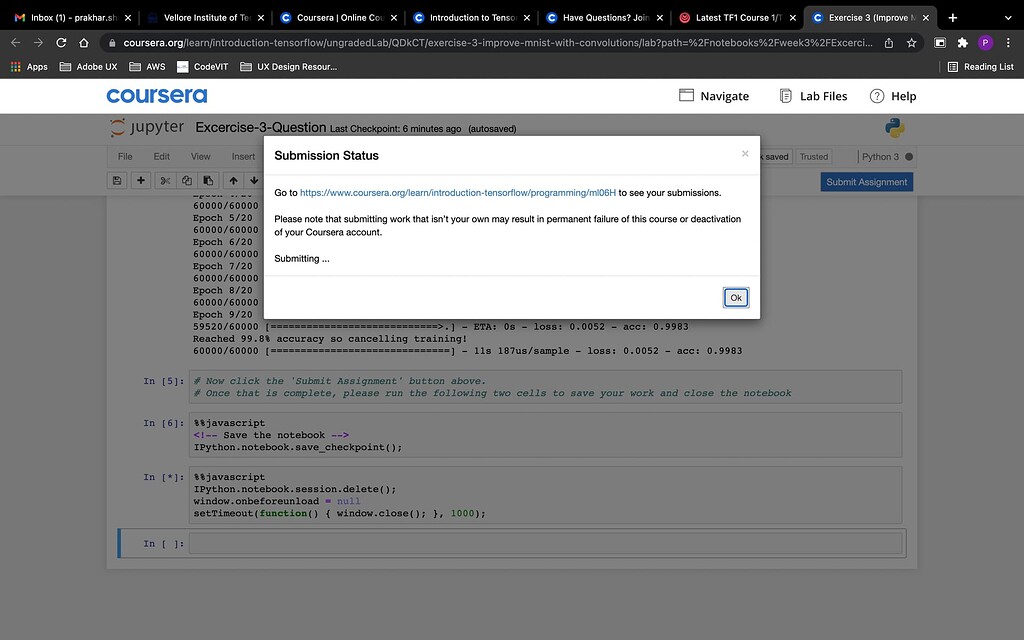
Task: Open Lab Files via the clipboard icon
Action: 785,96
